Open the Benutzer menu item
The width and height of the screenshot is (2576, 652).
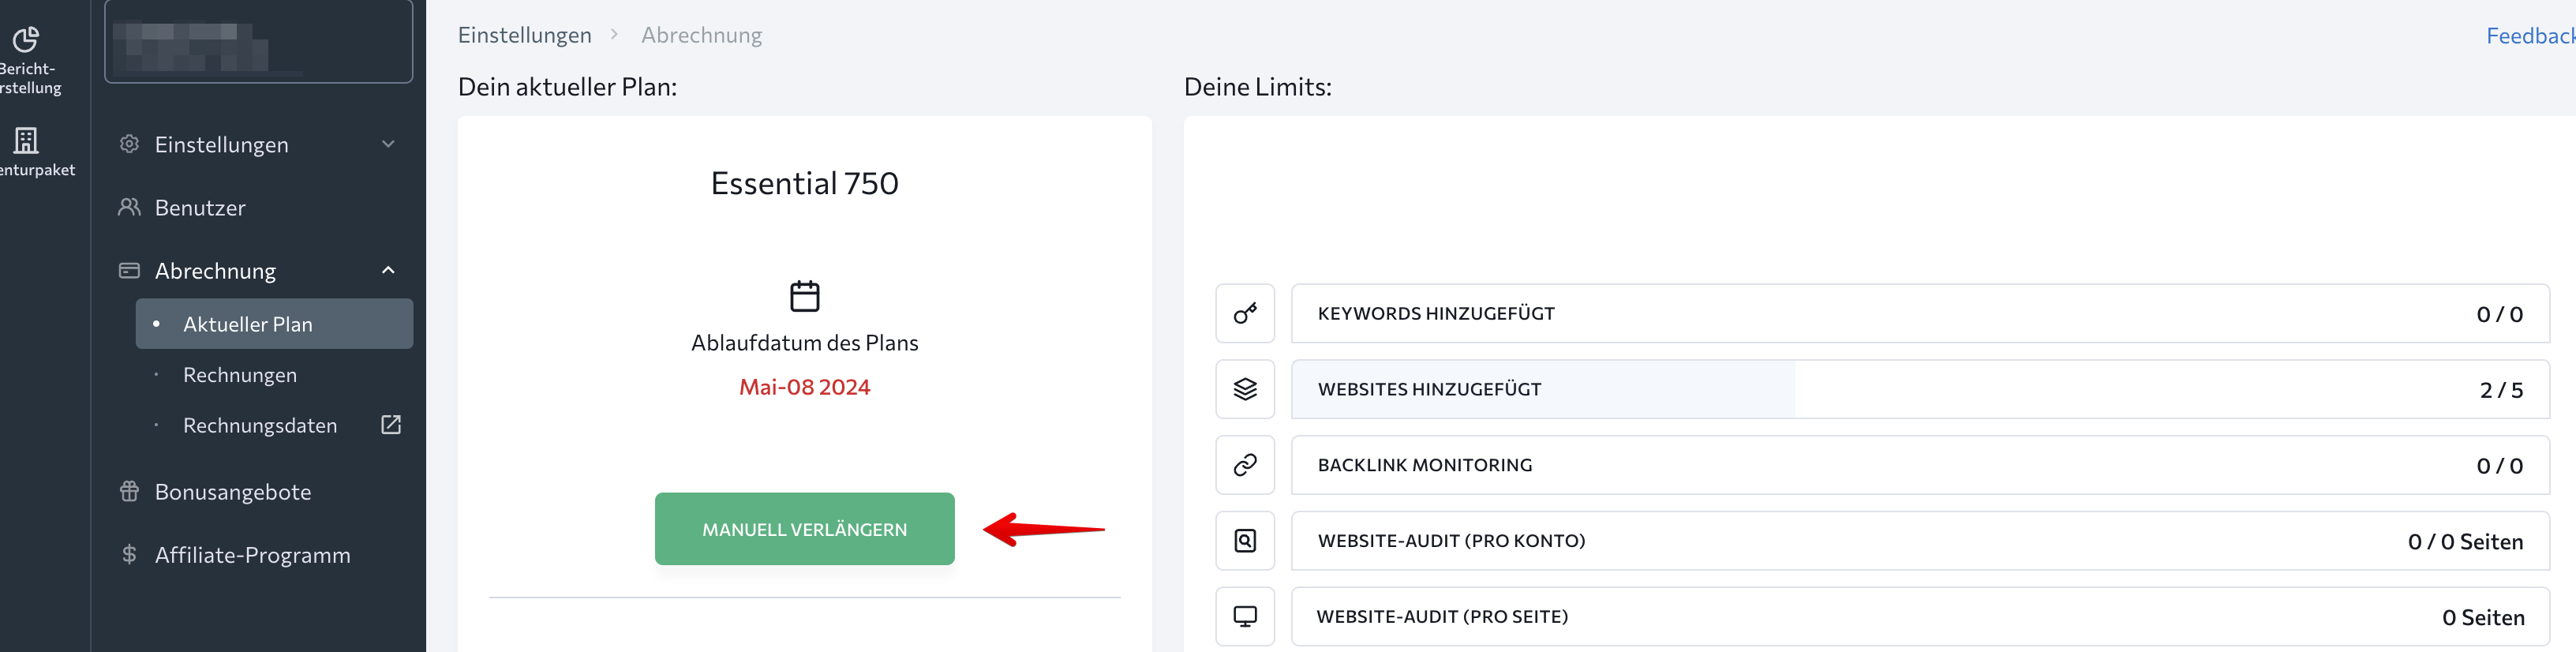coord(200,208)
